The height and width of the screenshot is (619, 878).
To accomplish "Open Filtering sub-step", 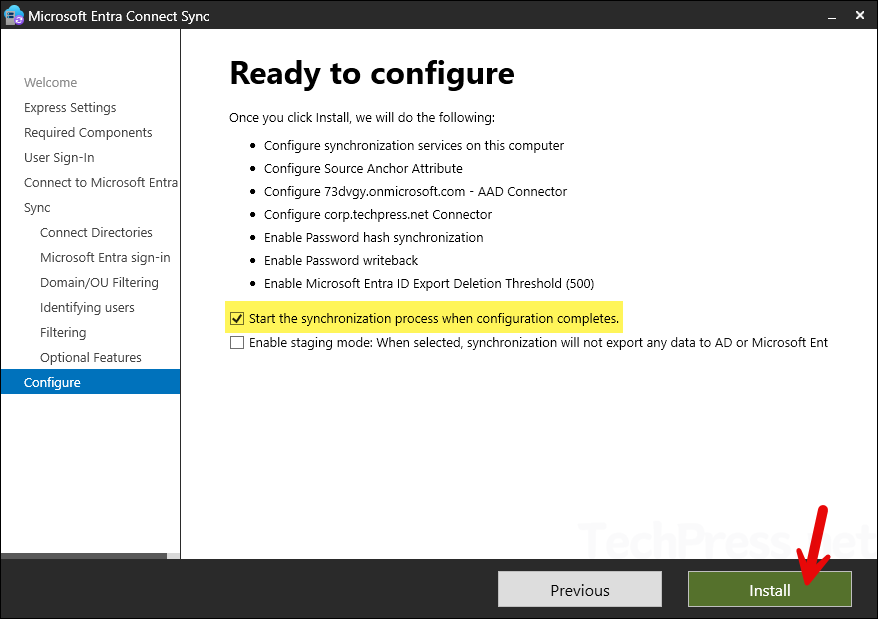I will (x=63, y=333).
